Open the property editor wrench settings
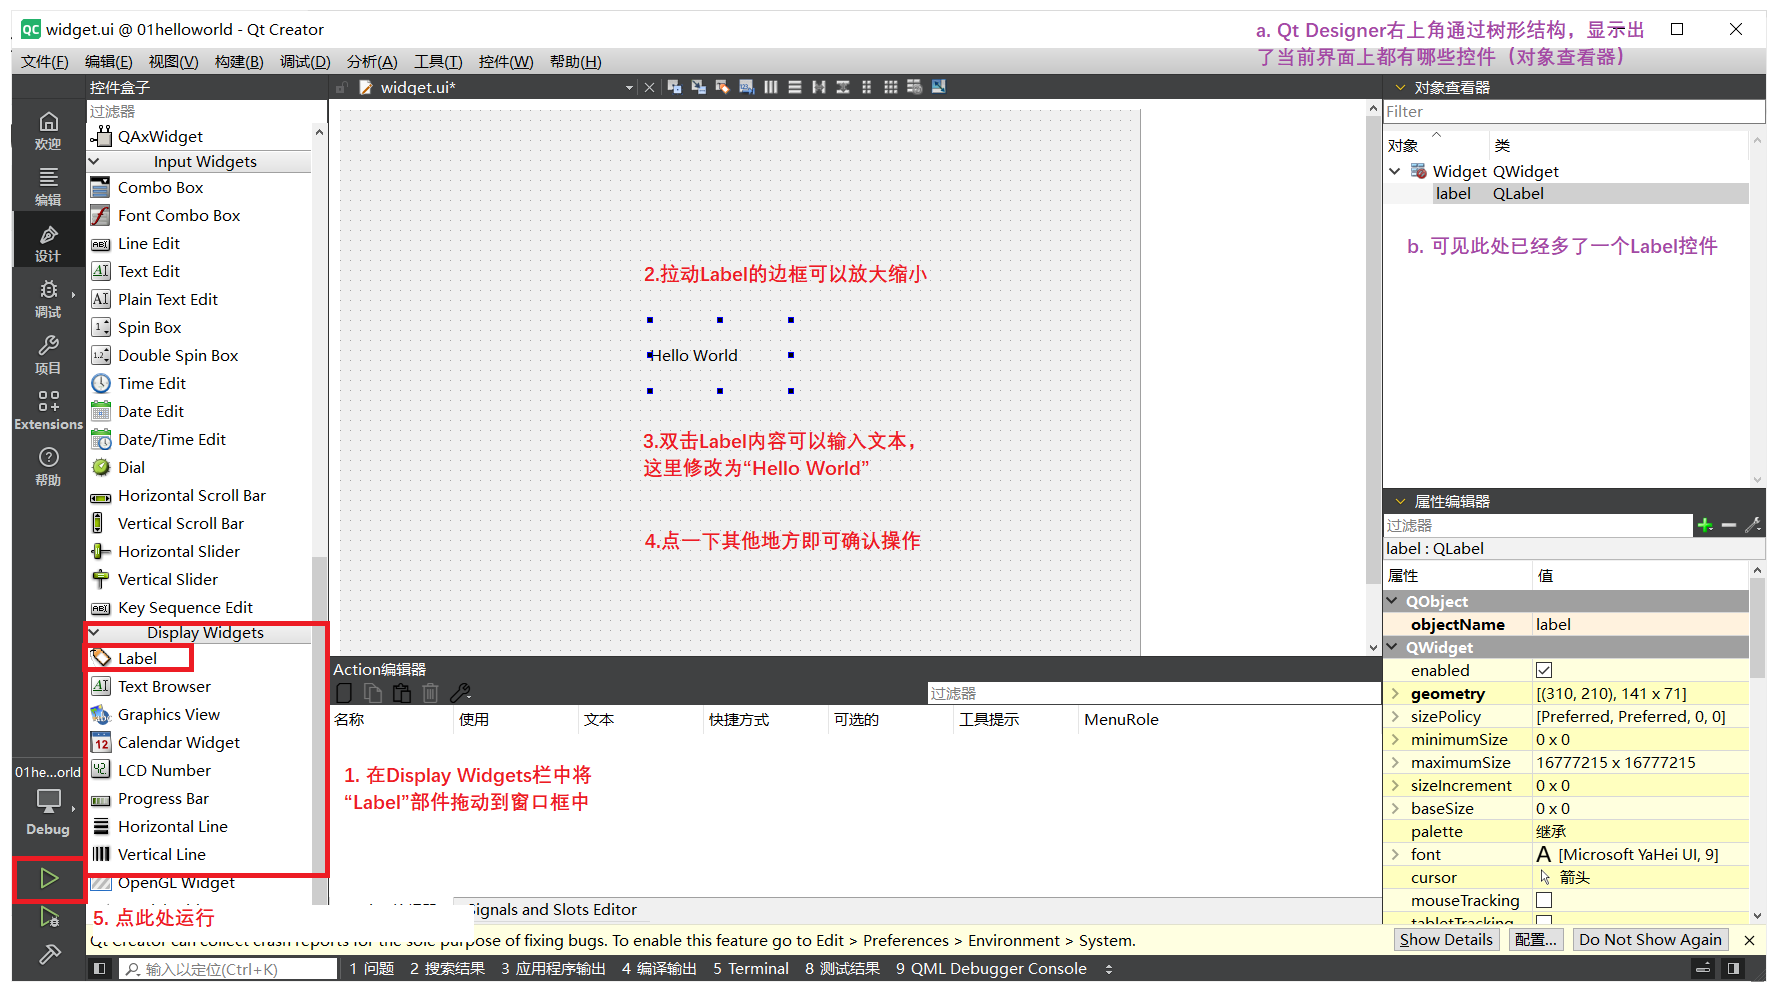1778x1001 pixels. pos(1753,525)
